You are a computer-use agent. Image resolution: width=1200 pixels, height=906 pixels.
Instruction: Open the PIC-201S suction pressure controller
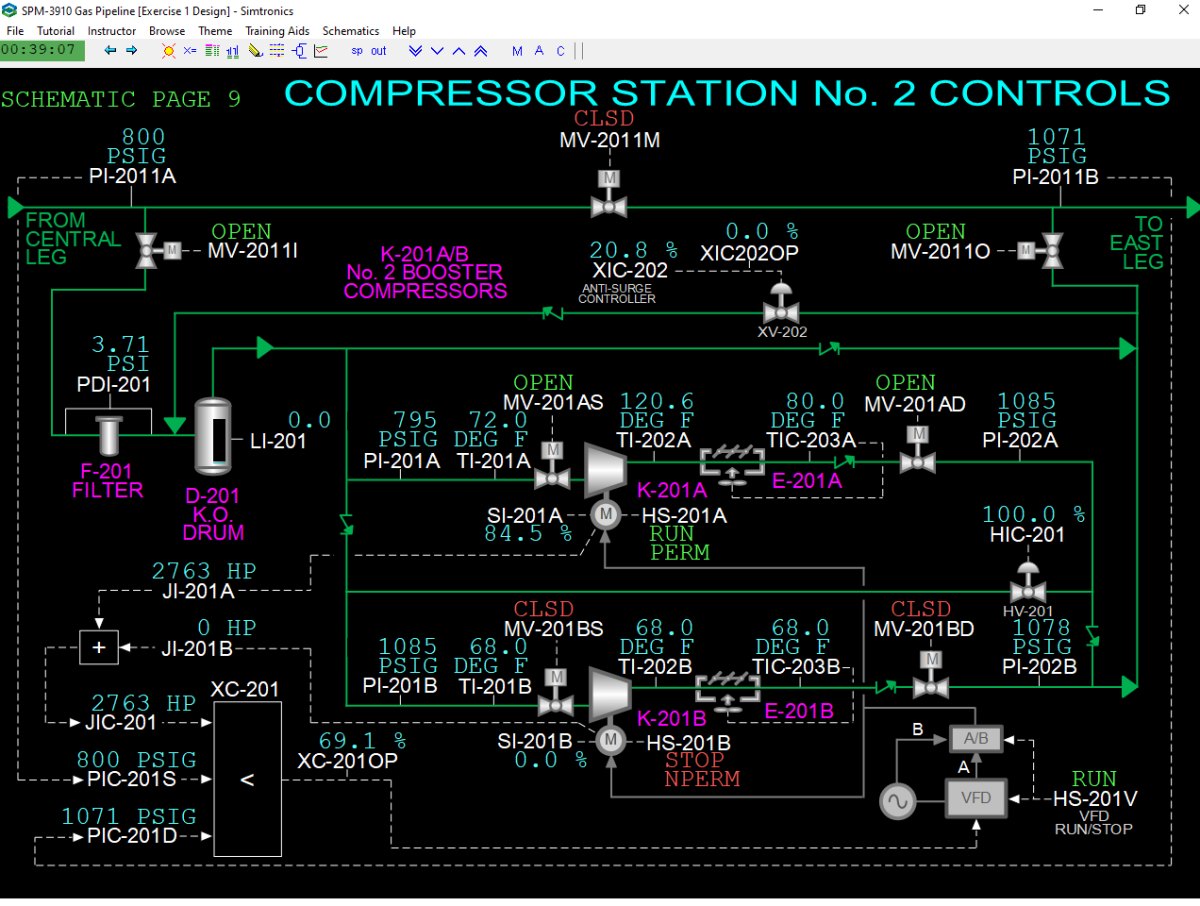pyautogui.click(x=131, y=779)
